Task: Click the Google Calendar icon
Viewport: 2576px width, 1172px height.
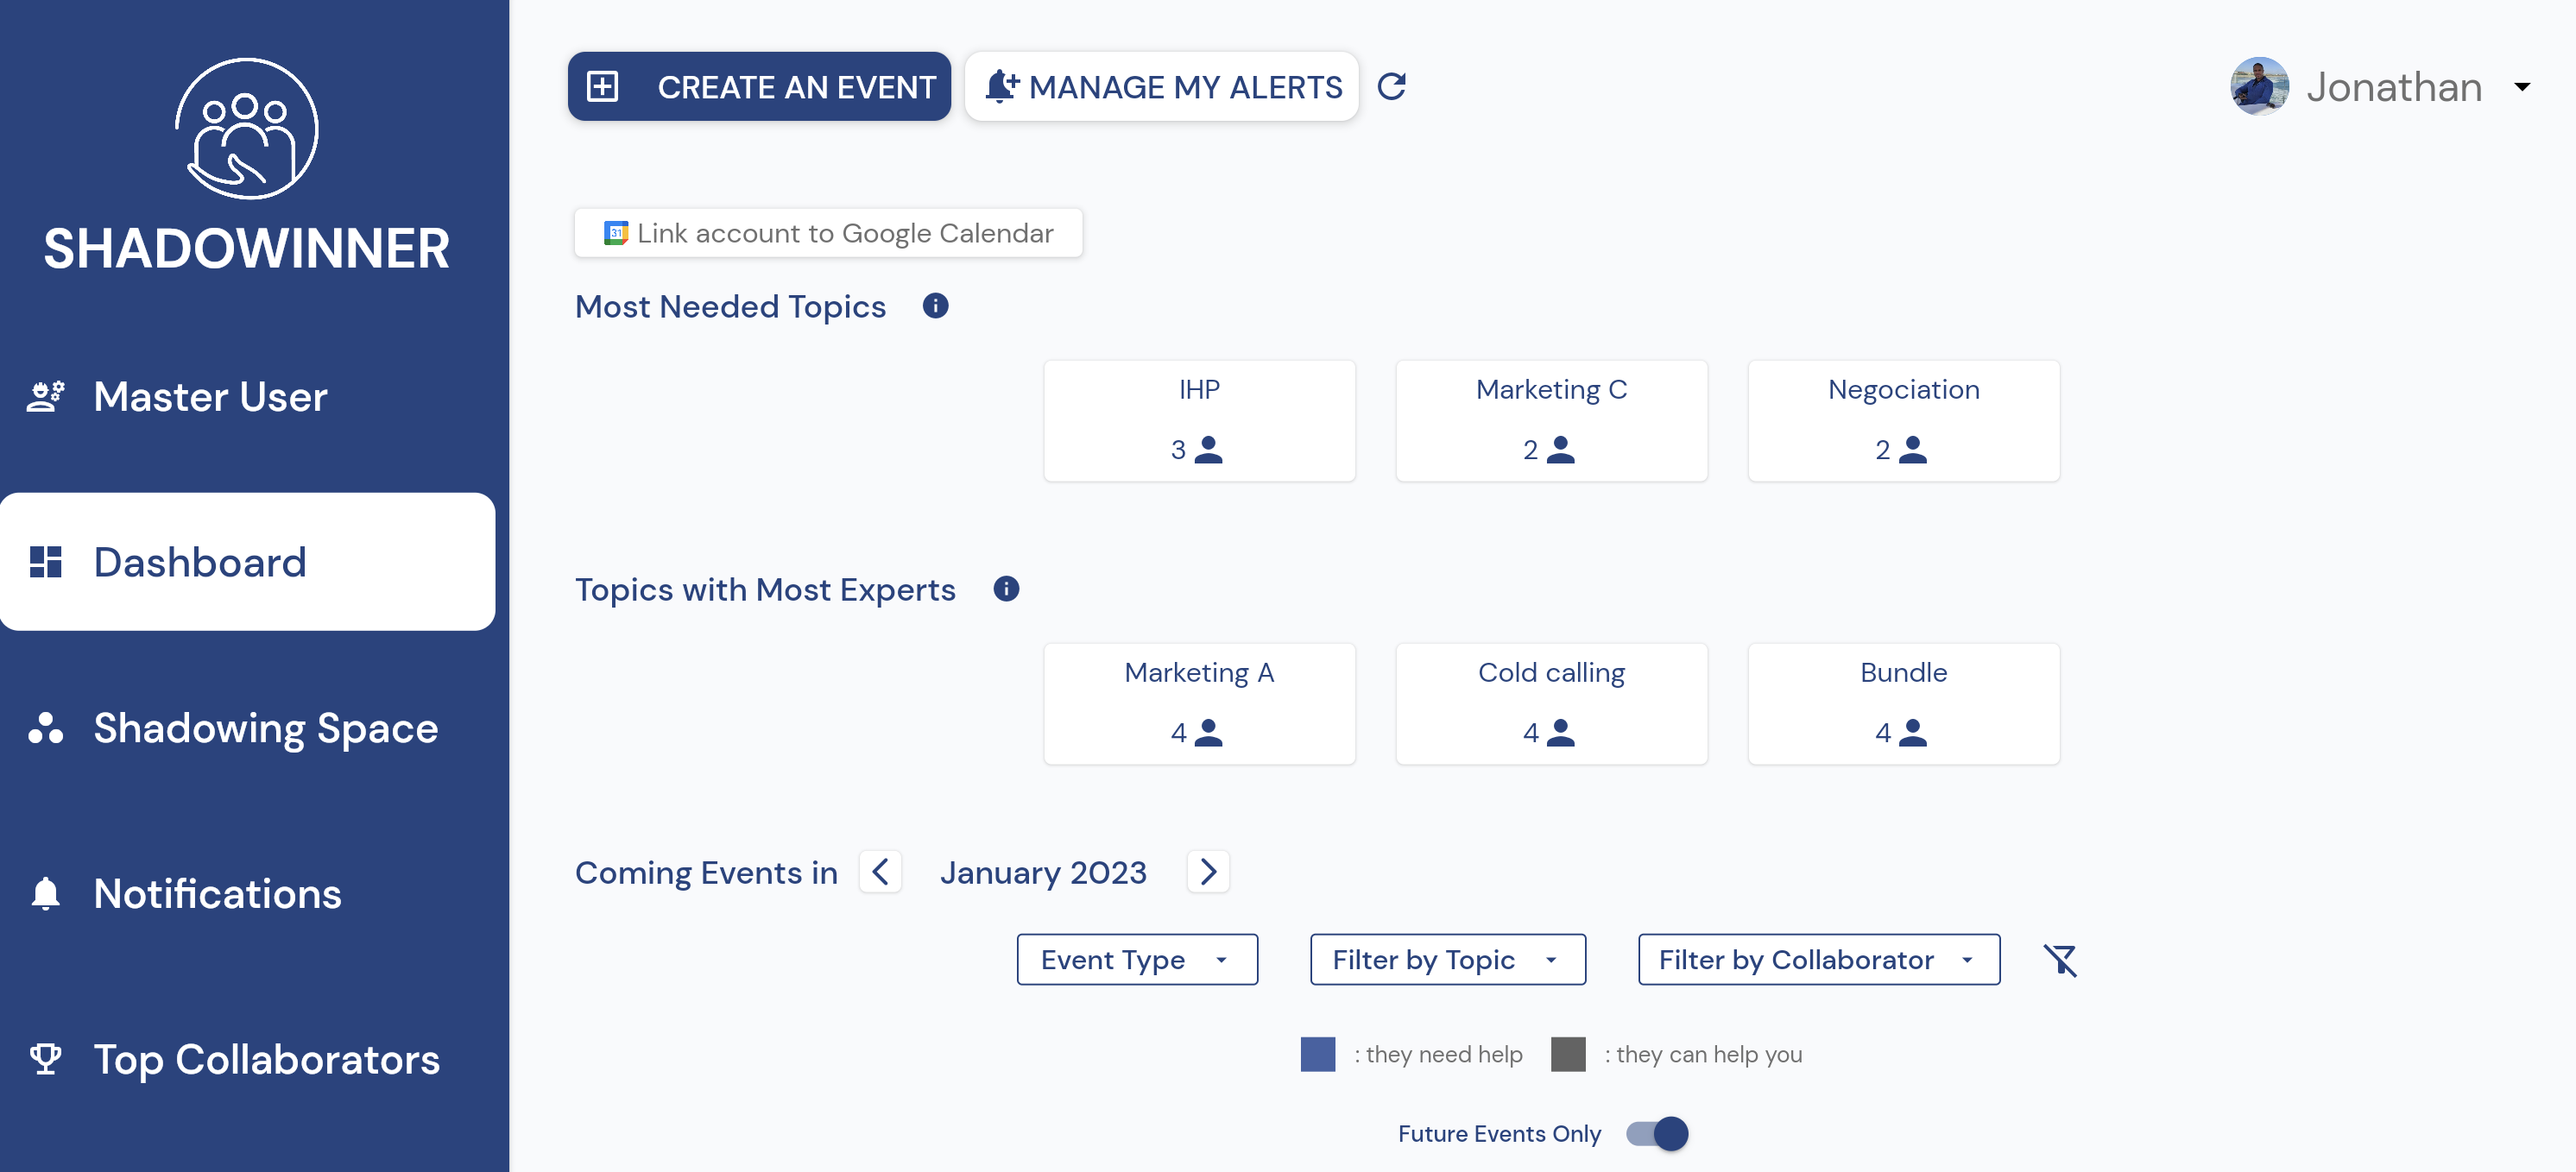Action: (x=616, y=233)
